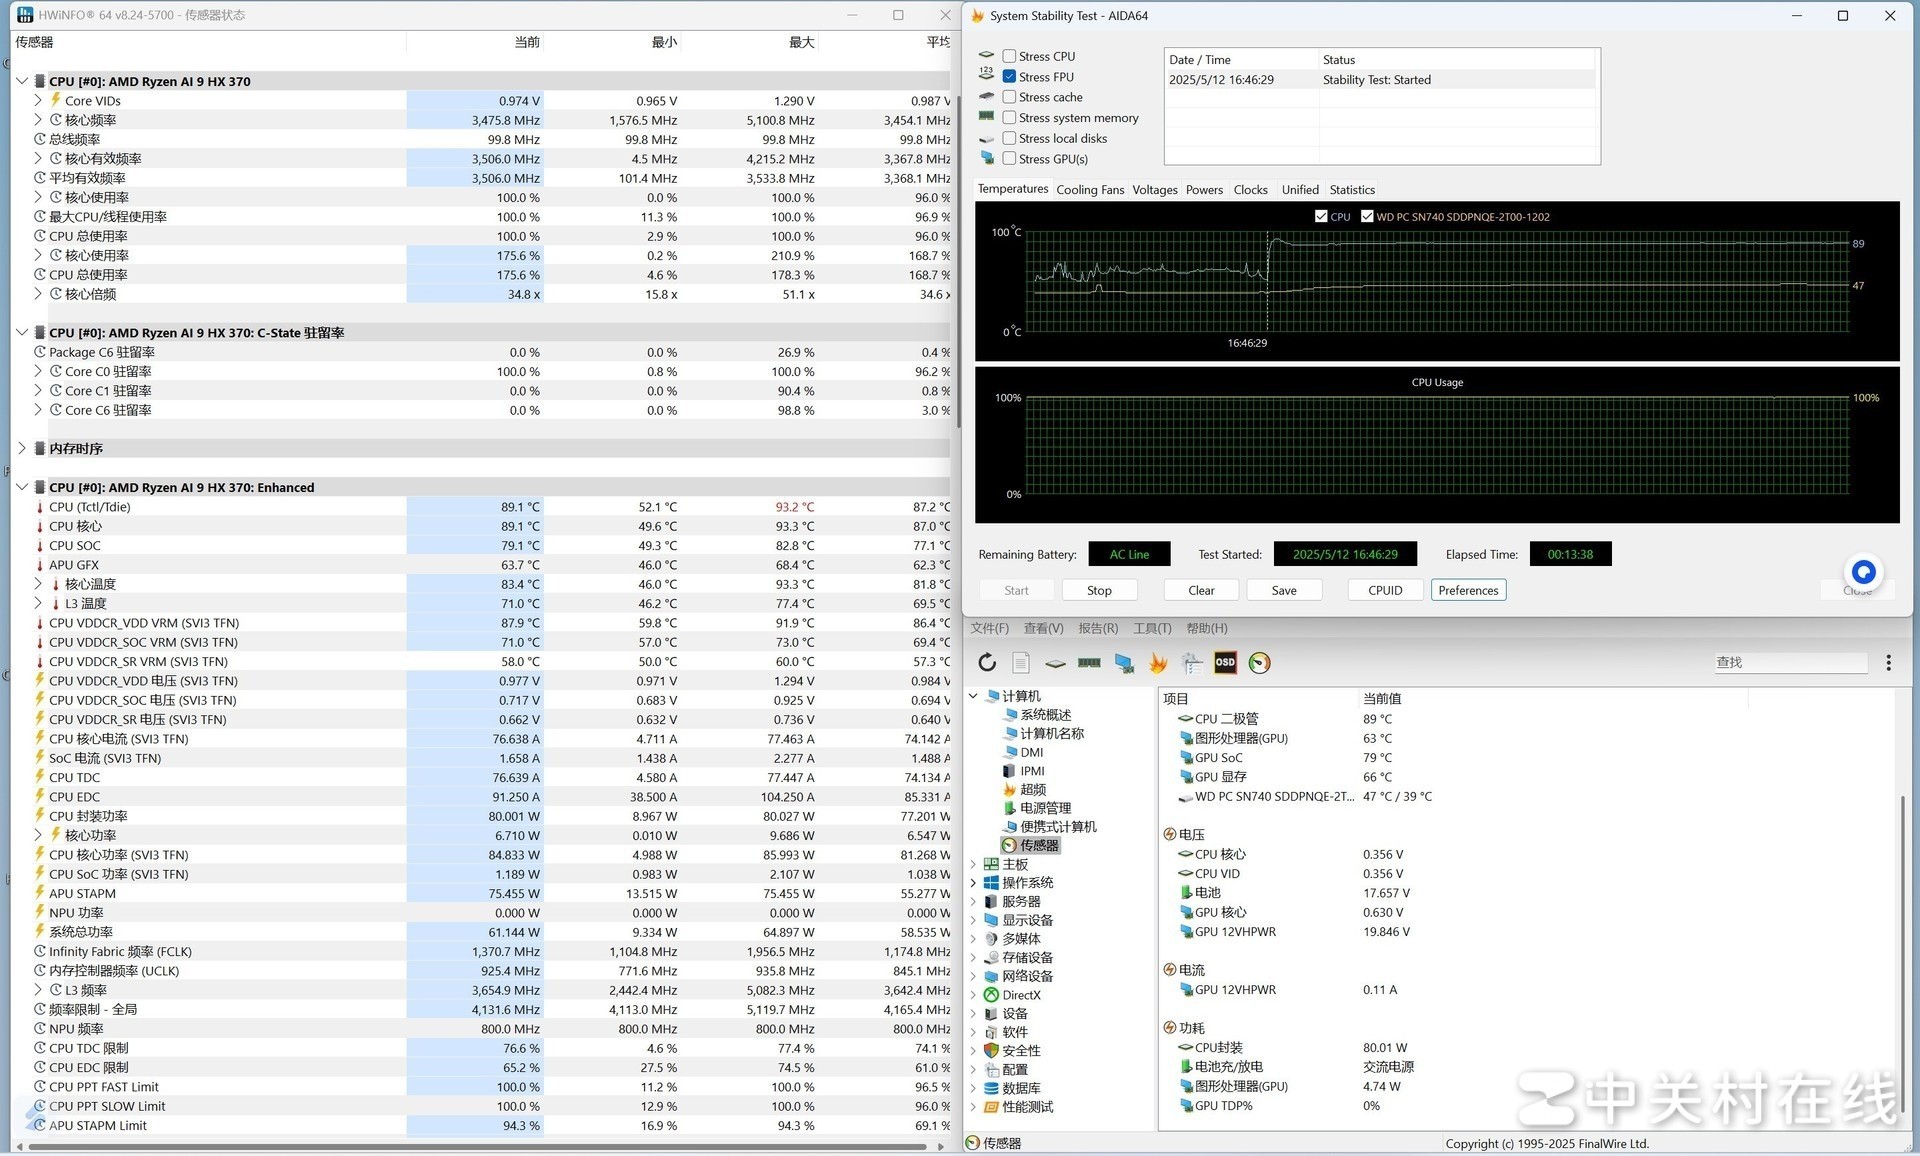The height and width of the screenshot is (1156, 1920).
Task: Toggle the CPU graph legend checkbox
Action: pos(1321,216)
